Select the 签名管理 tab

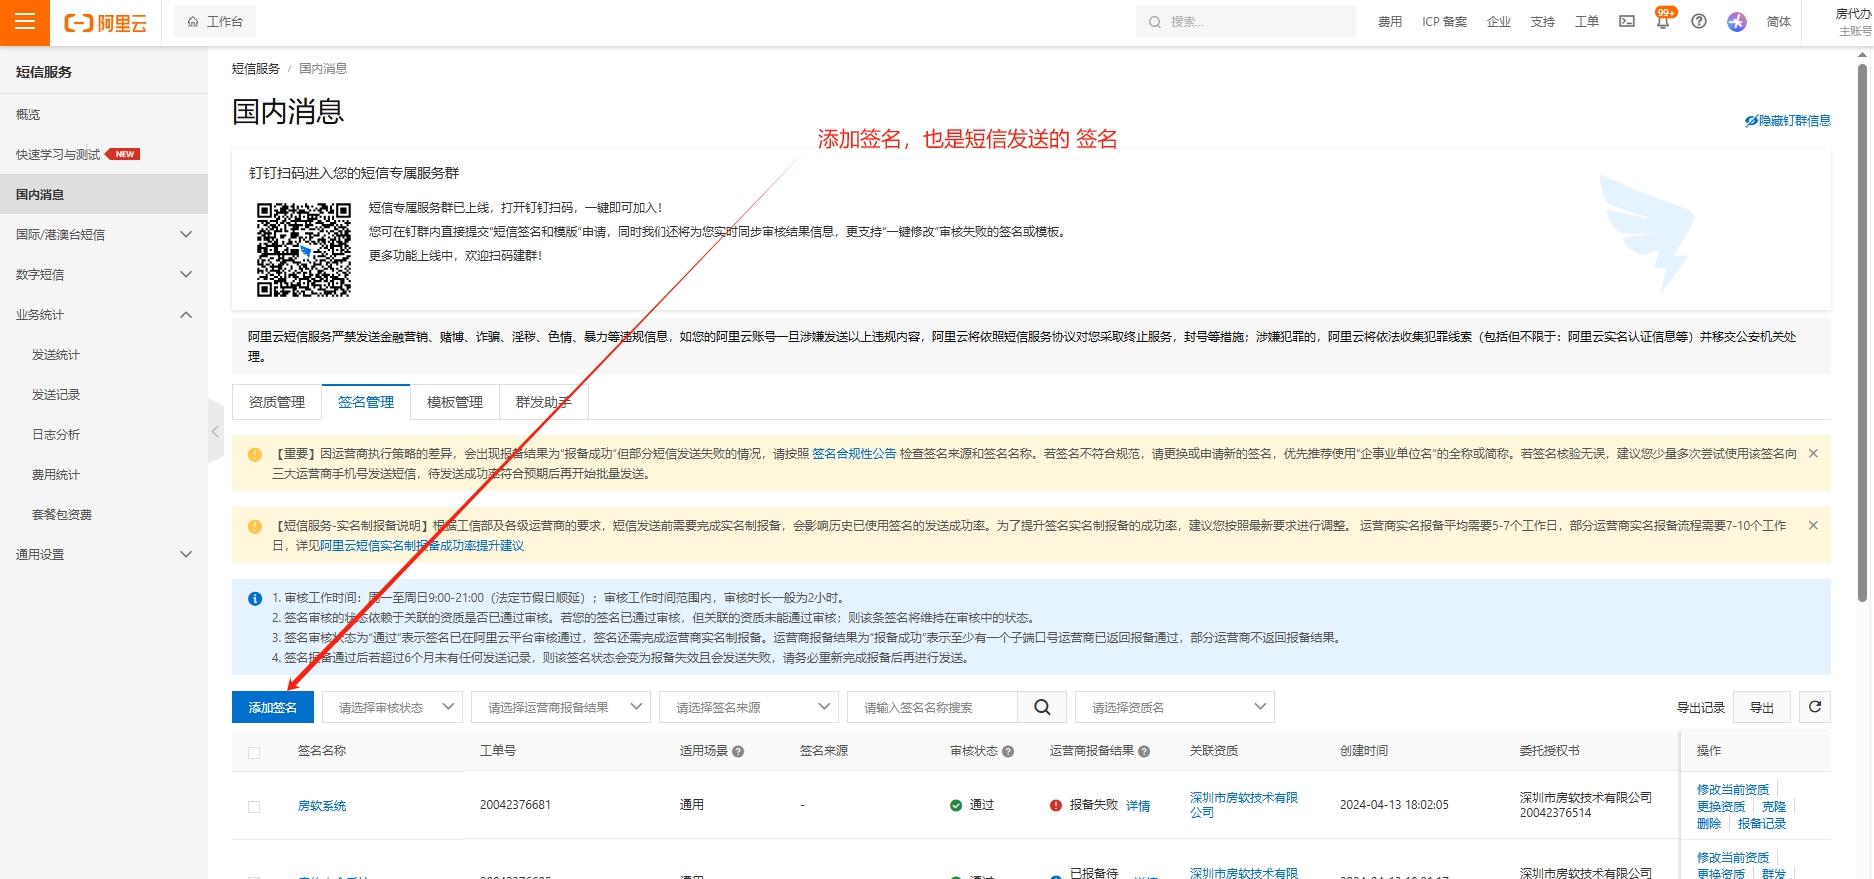(x=366, y=402)
